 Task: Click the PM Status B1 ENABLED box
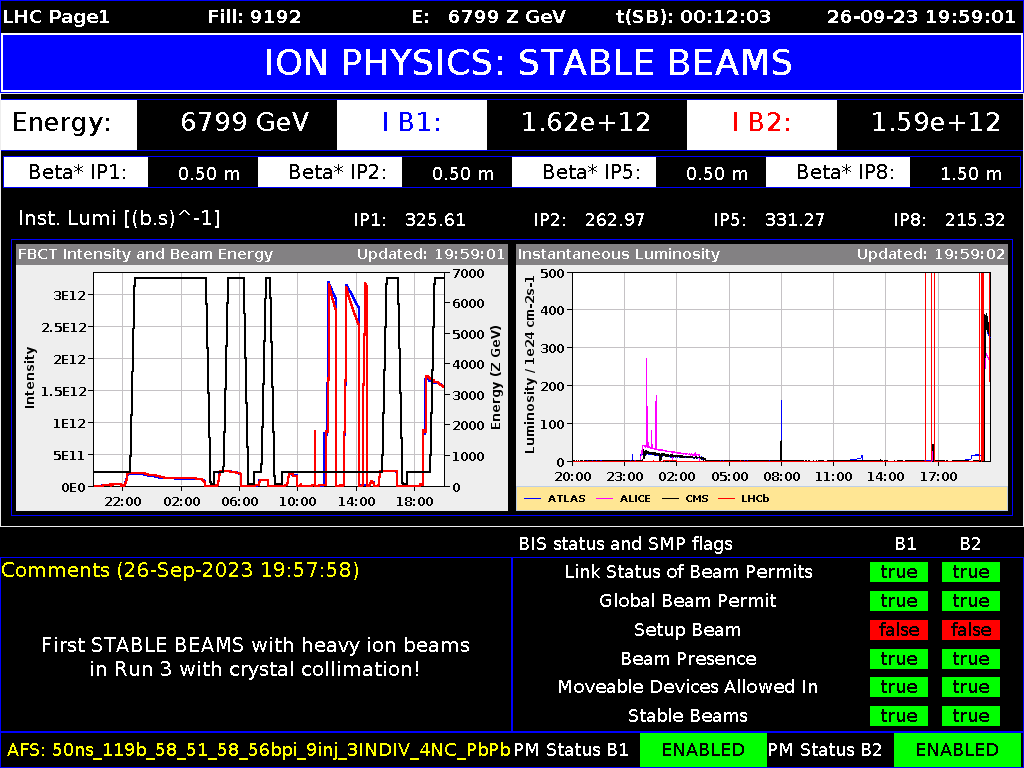[x=702, y=750]
